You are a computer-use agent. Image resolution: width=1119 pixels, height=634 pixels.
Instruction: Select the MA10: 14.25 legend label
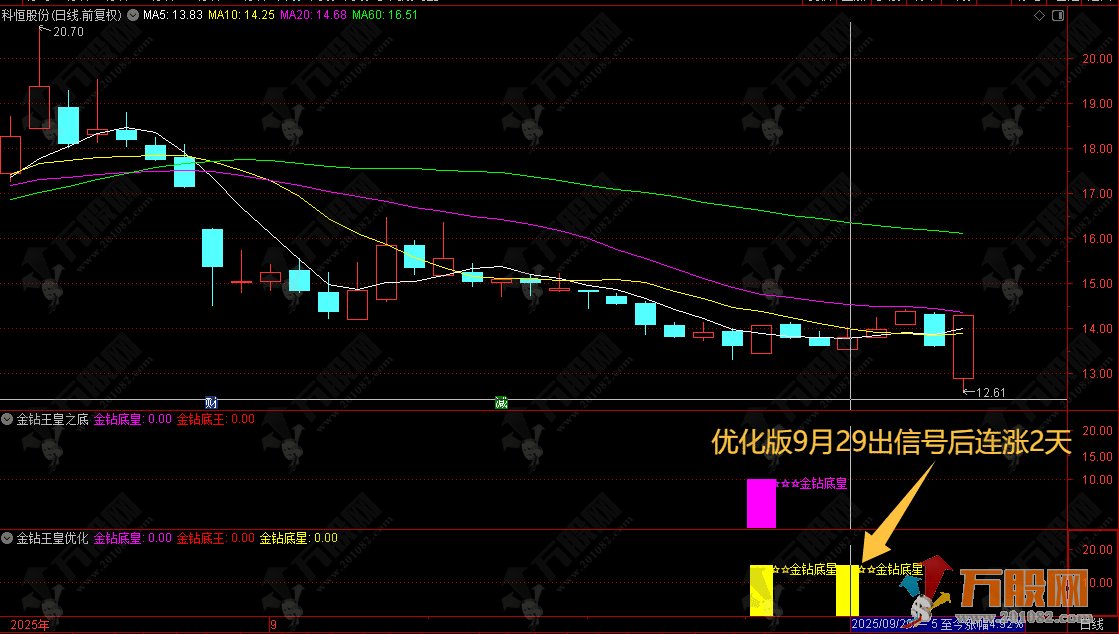(x=241, y=15)
